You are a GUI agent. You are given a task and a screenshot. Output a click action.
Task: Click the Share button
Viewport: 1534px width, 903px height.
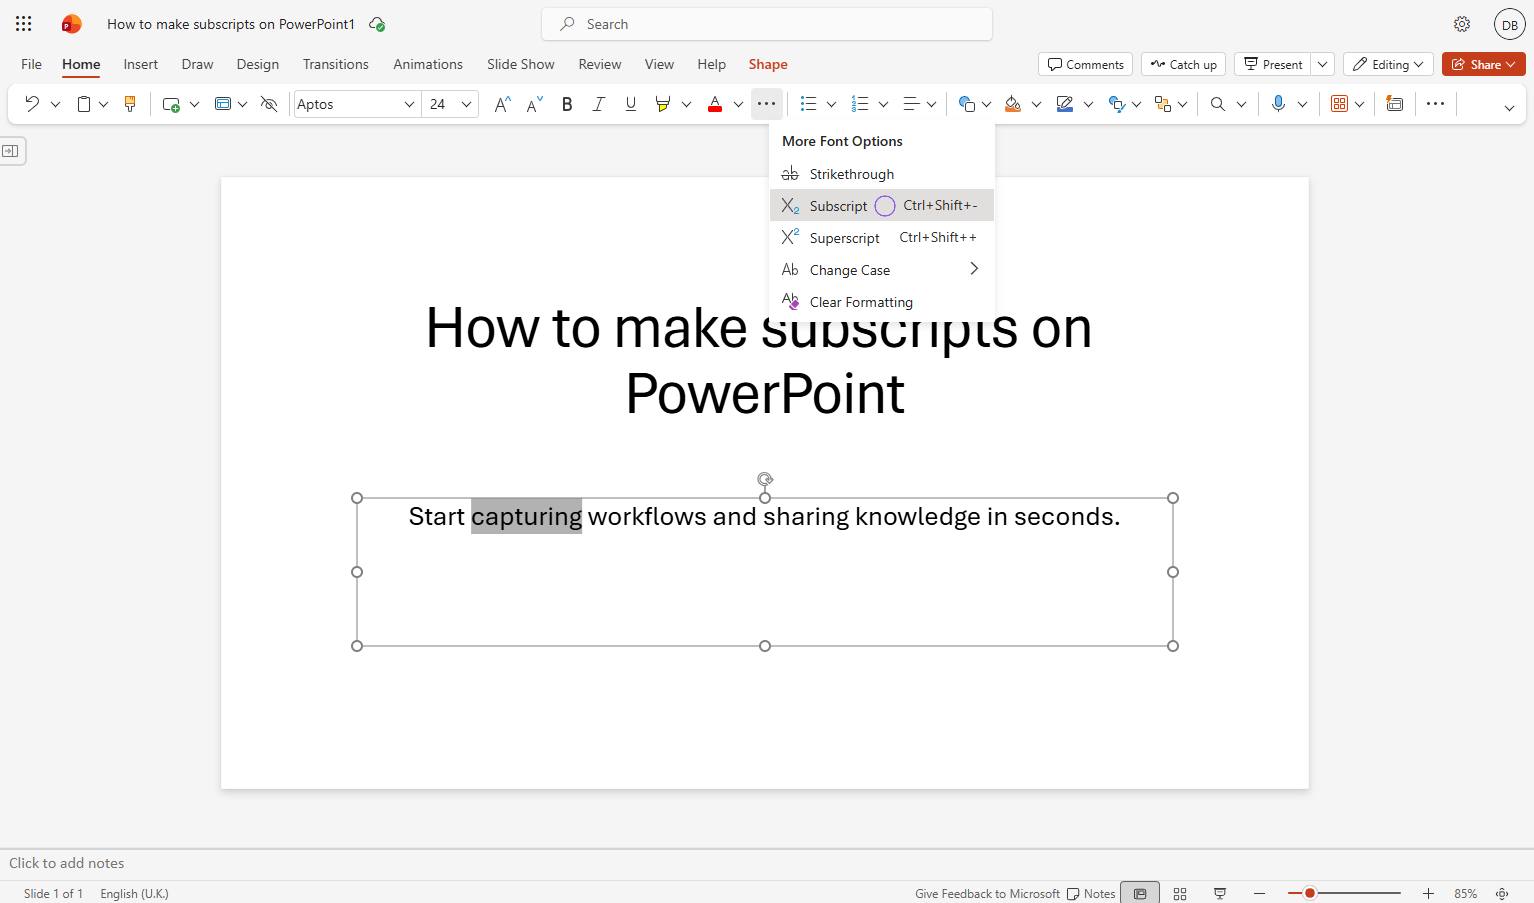pos(1484,64)
